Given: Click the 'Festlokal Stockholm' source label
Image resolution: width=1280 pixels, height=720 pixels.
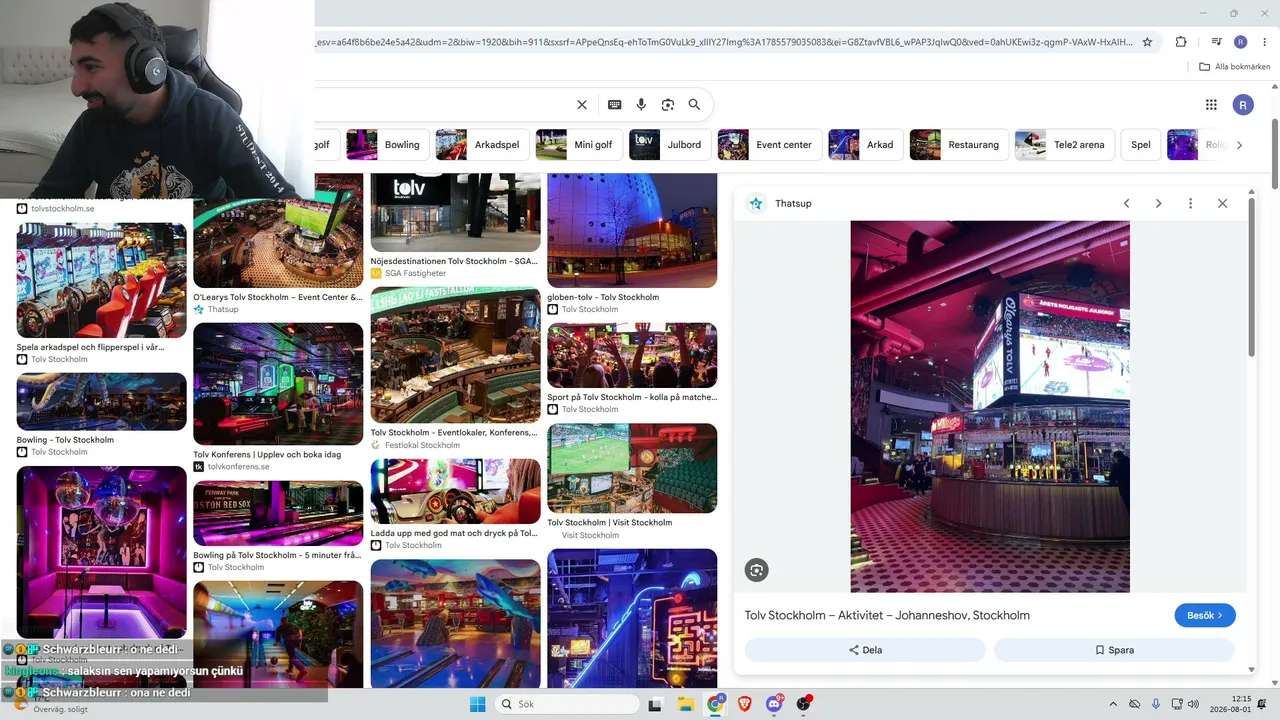Looking at the screenshot, I should [x=422, y=445].
